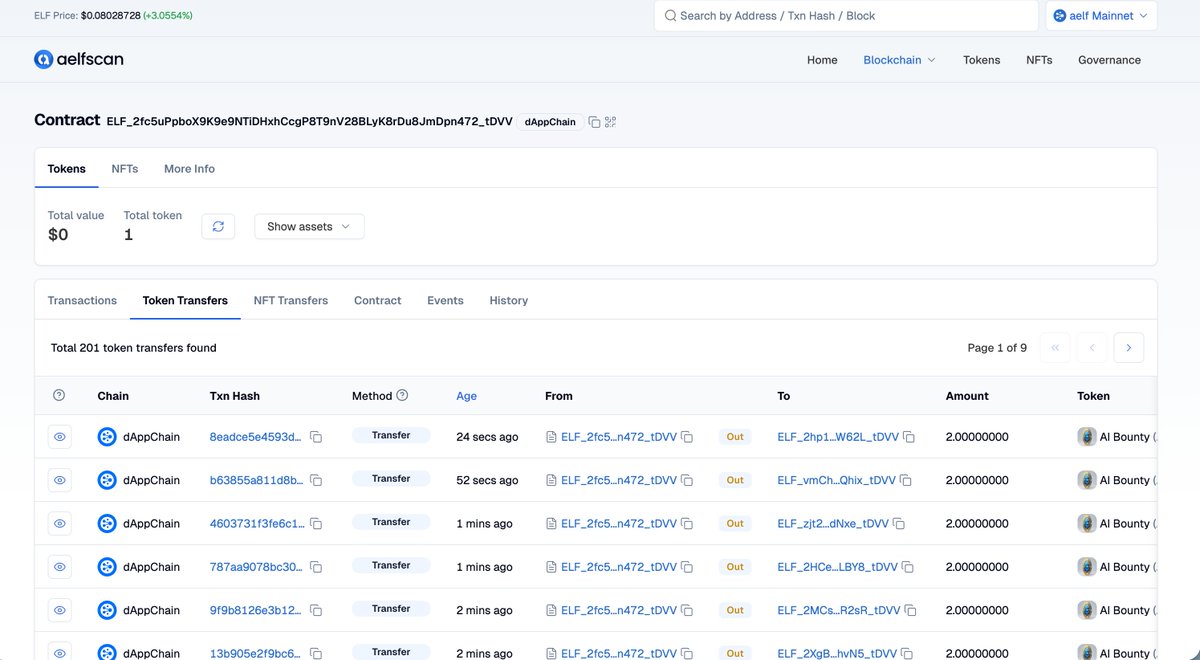Click dAppChain icon in first row
The height and width of the screenshot is (660, 1200).
pyautogui.click(x=107, y=437)
